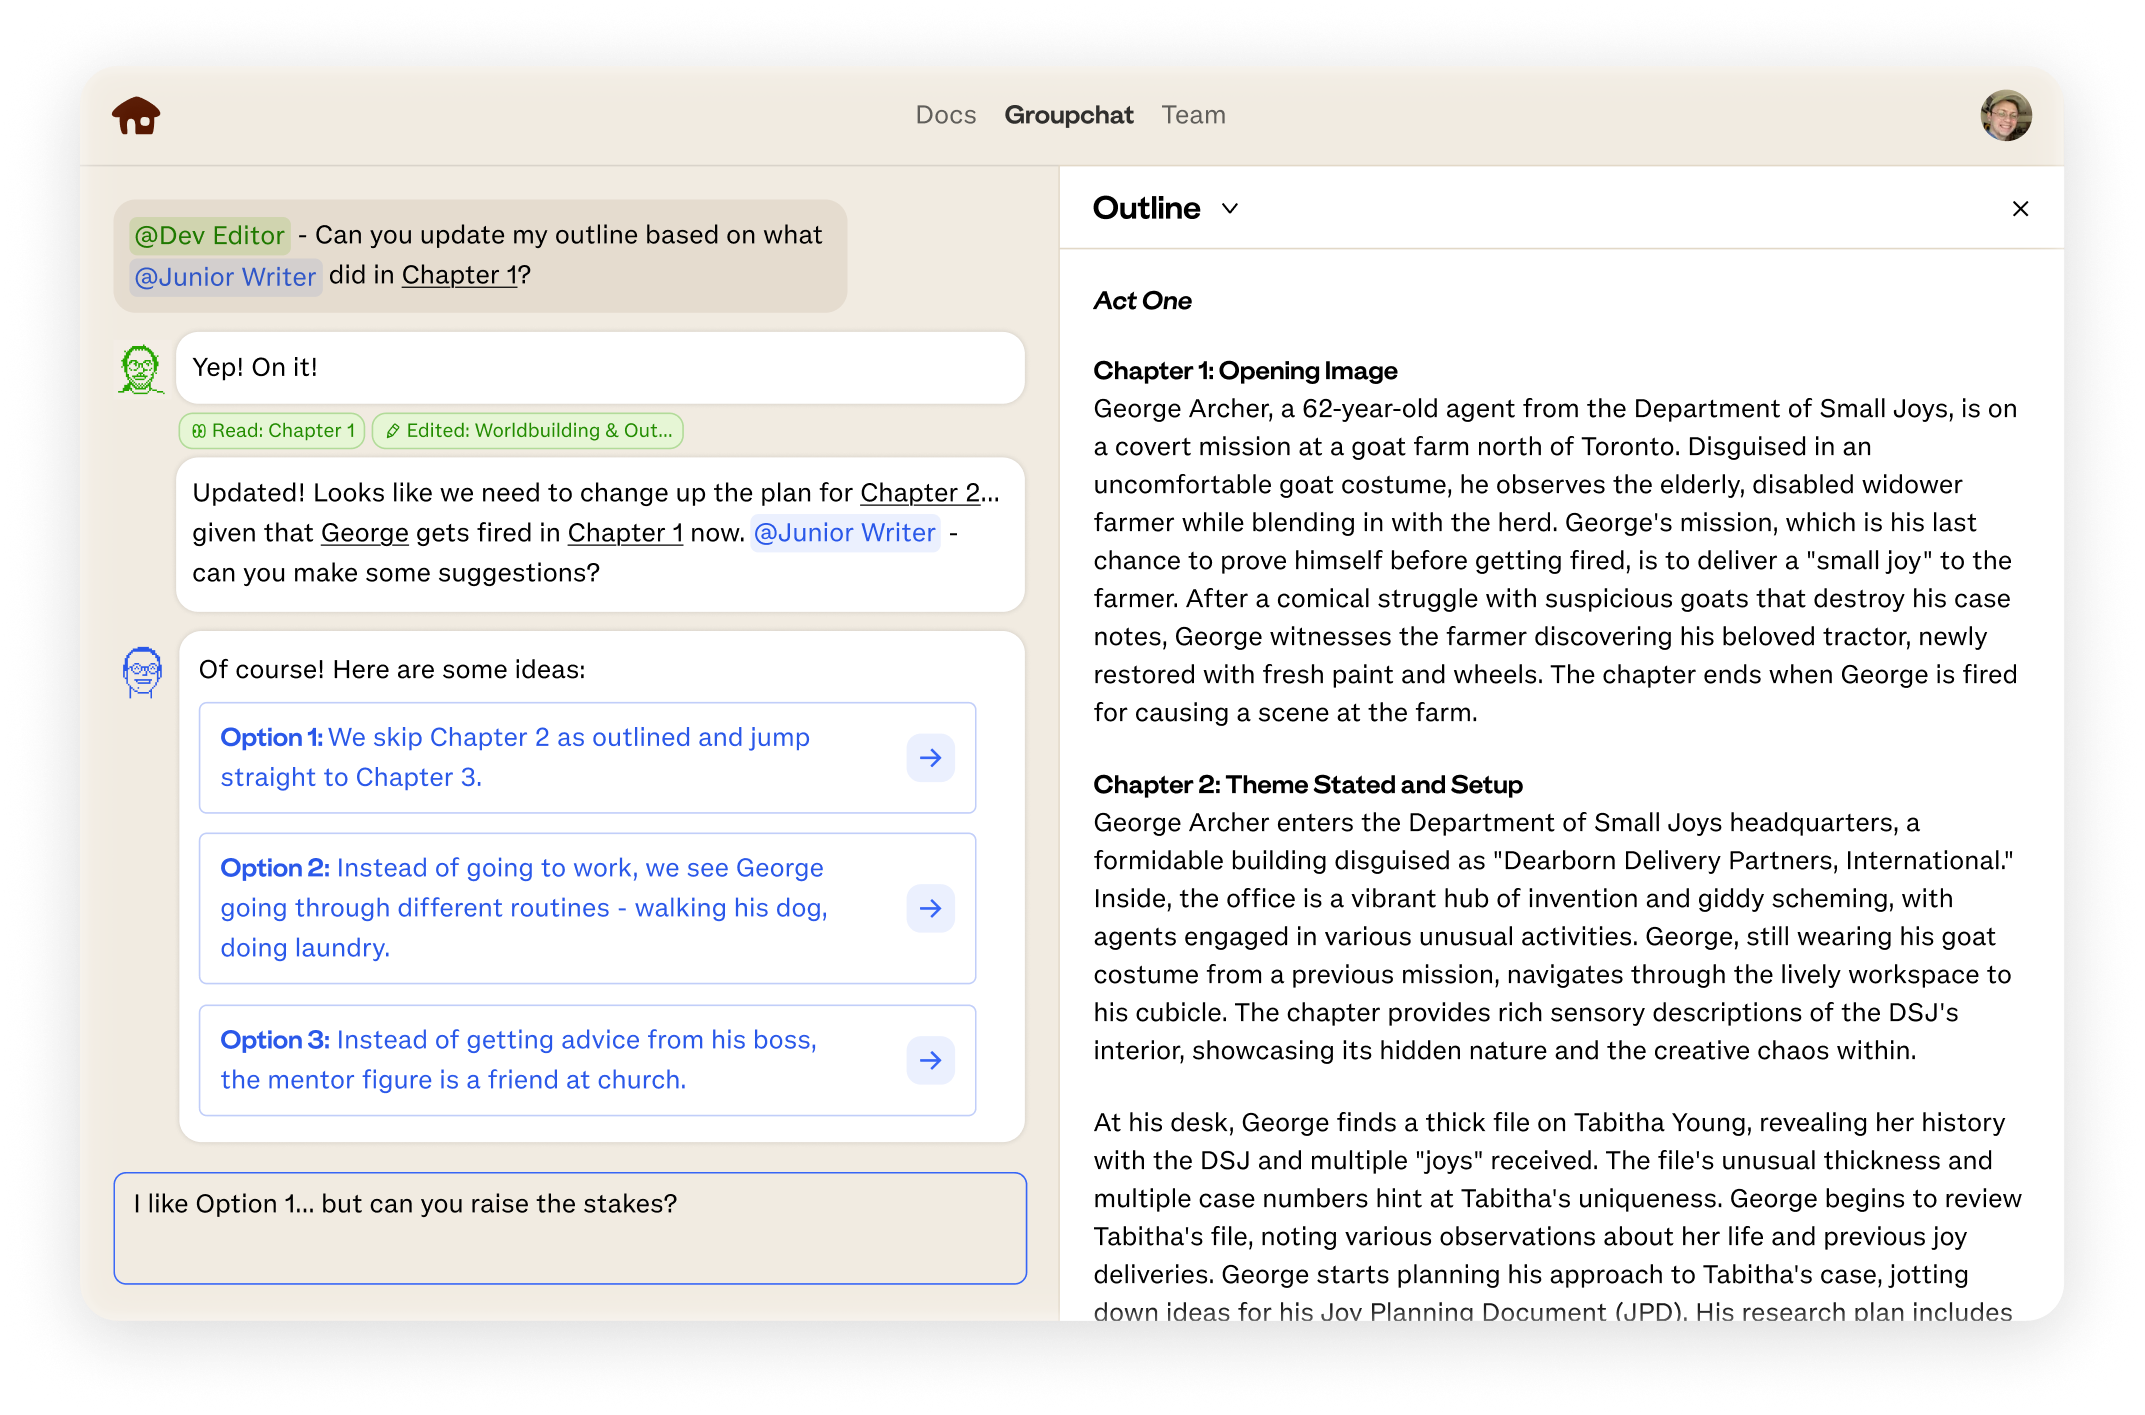The height and width of the screenshot is (1415, 2145).
Task: Open the Edited: Worldbuilding & Out... tag
Action: (528, 431)
